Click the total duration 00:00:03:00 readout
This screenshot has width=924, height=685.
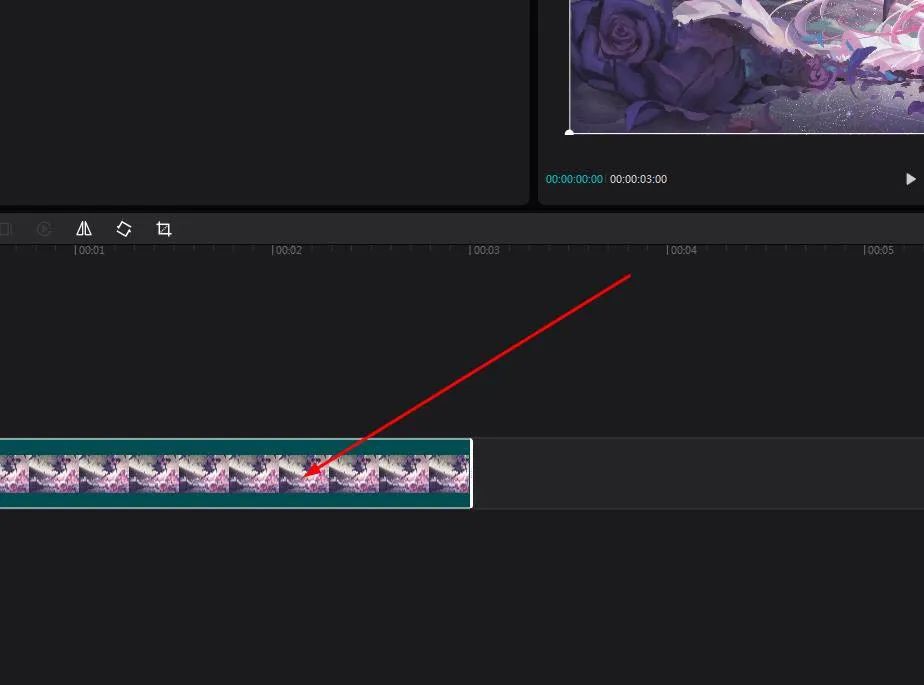point(638,179)
